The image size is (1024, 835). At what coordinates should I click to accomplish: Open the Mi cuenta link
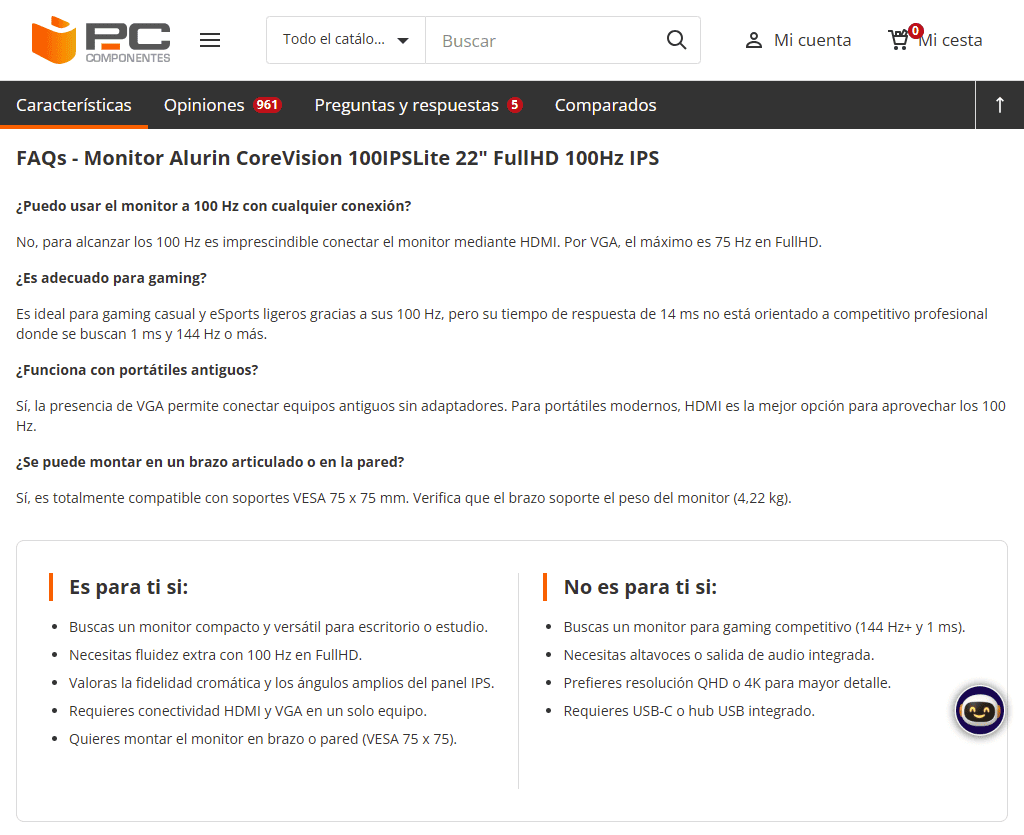(812, 40)
